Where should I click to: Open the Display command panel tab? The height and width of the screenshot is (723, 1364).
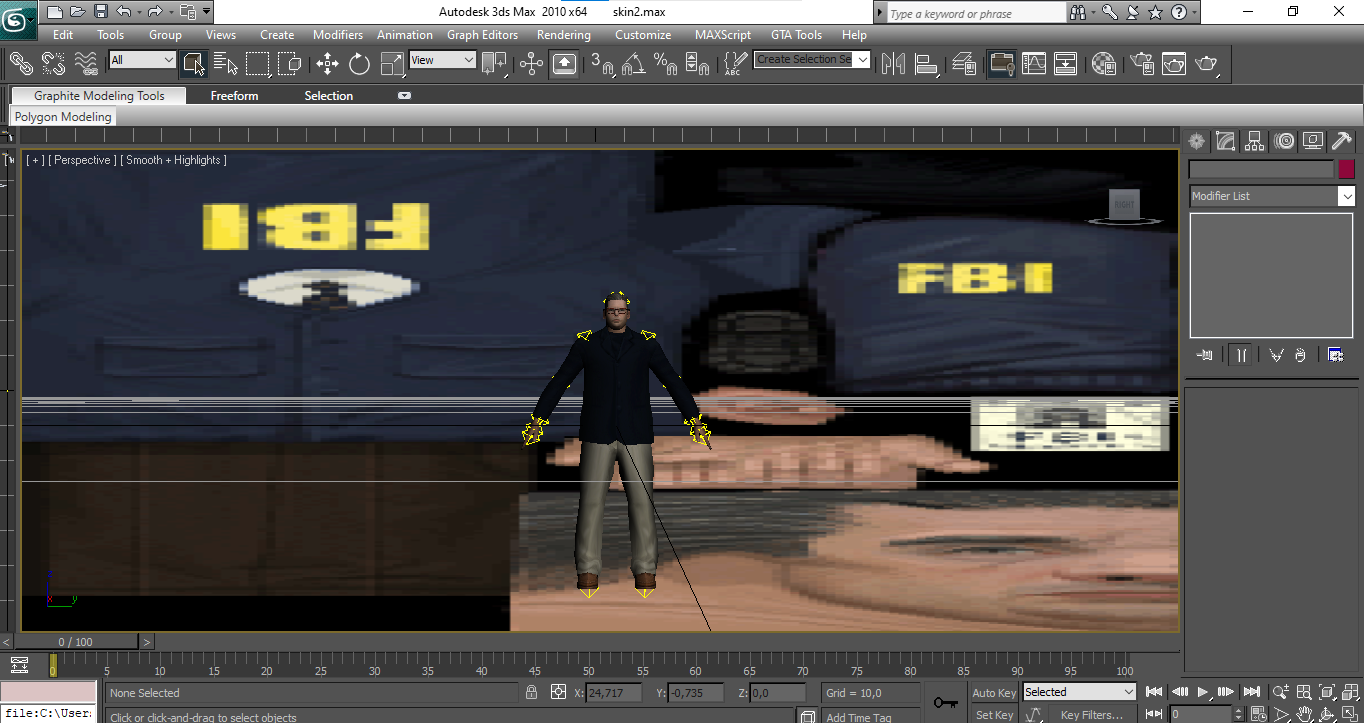(x=1313, y=141)
